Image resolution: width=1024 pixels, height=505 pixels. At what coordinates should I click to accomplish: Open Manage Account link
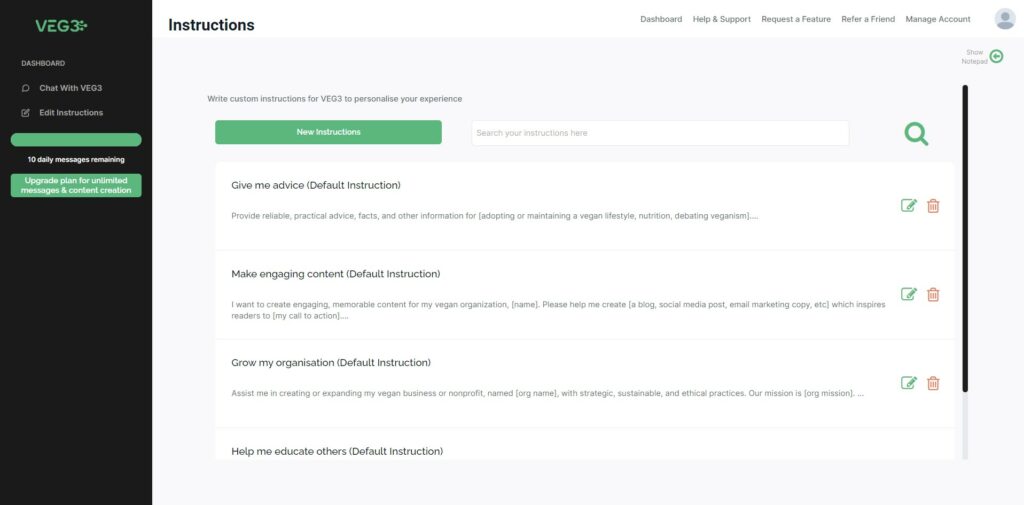[938, 19]
